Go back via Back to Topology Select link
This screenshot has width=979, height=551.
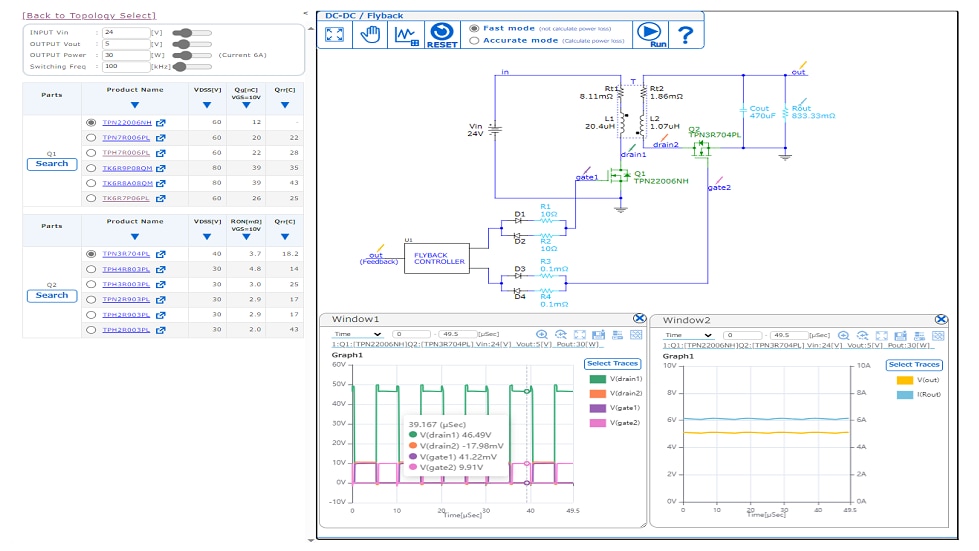point(89,15)
